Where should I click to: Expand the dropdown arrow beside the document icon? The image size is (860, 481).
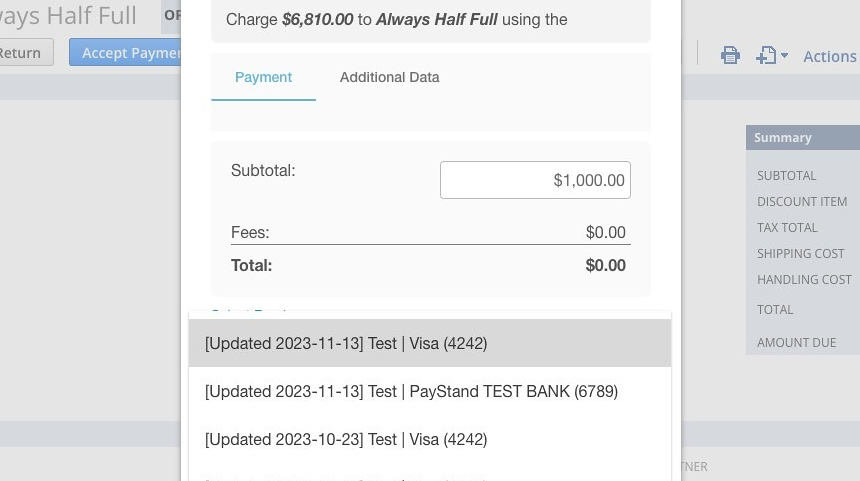click(784, 55)
